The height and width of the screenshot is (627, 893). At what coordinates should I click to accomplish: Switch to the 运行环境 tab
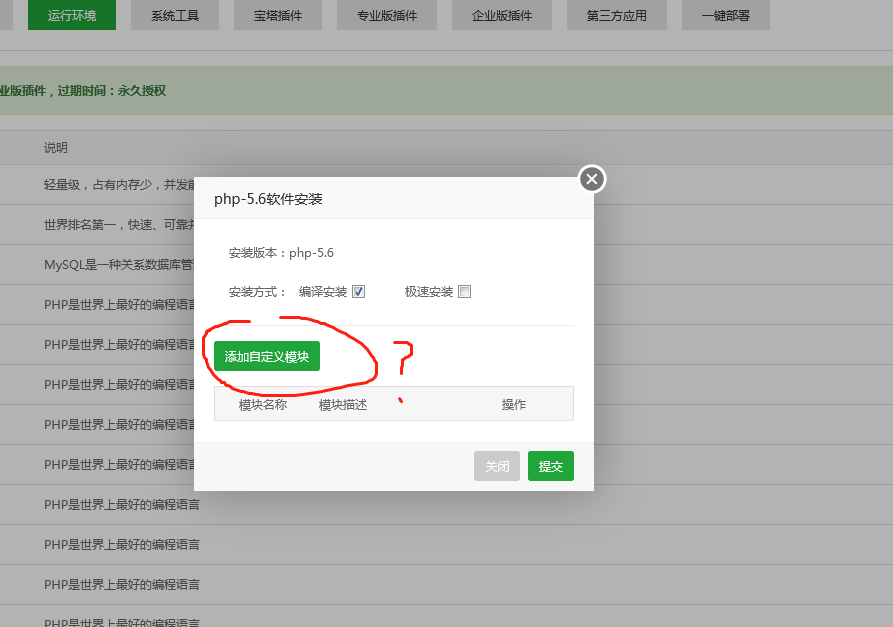(71, 15)
